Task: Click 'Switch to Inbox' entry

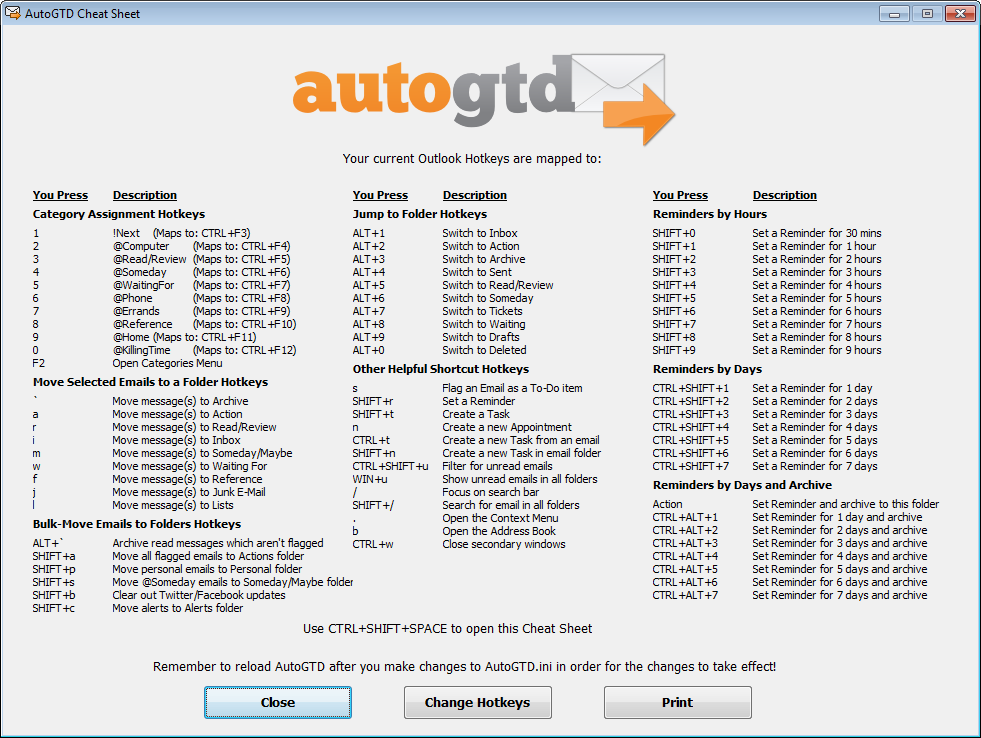Action: click(480, 233)
